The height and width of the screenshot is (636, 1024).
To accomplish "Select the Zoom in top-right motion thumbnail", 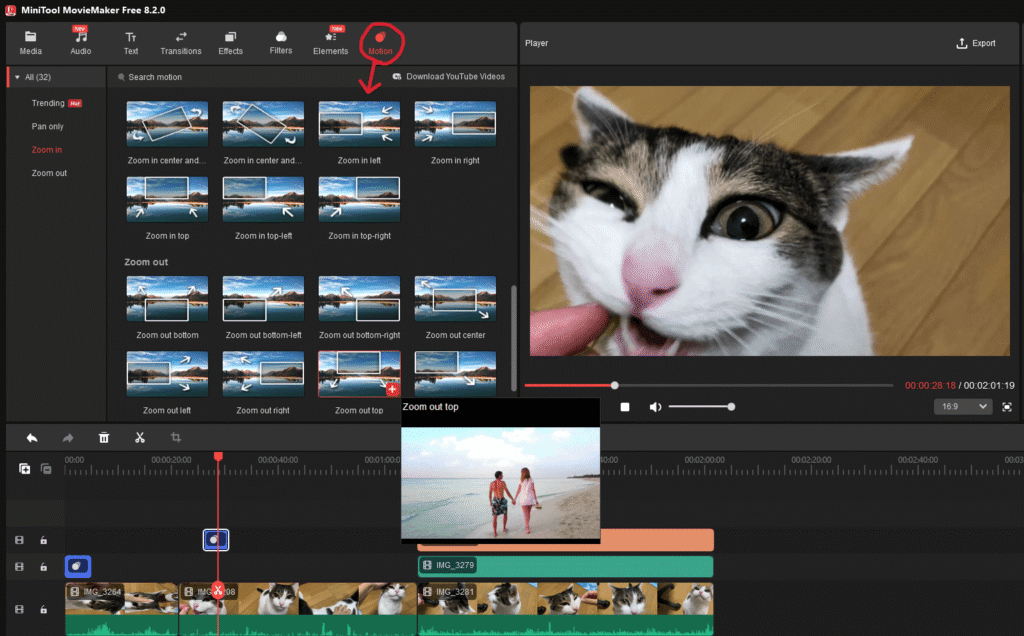I will pyautogui.click(x=359, y=200).
